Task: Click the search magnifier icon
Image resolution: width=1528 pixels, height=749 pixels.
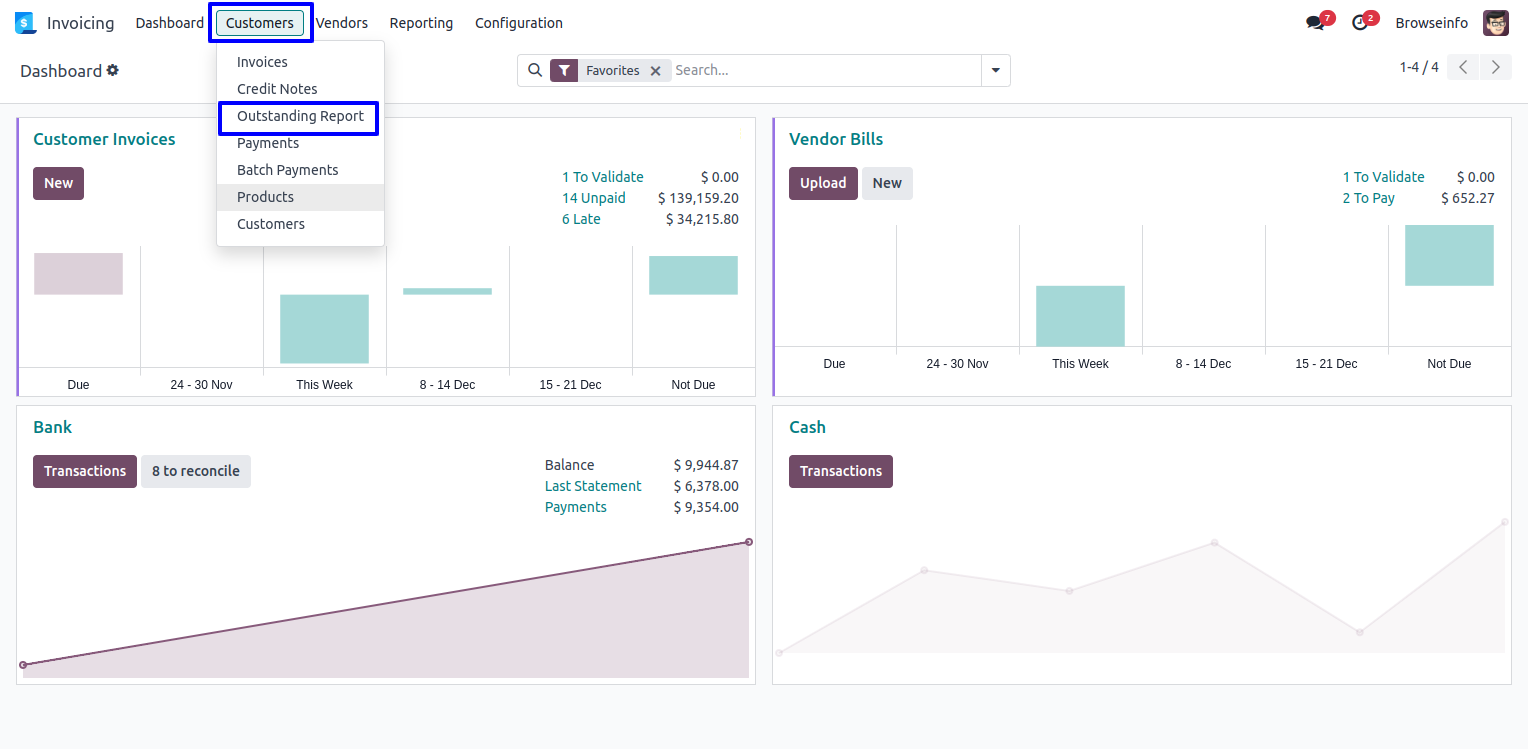Action: point(535,70)
